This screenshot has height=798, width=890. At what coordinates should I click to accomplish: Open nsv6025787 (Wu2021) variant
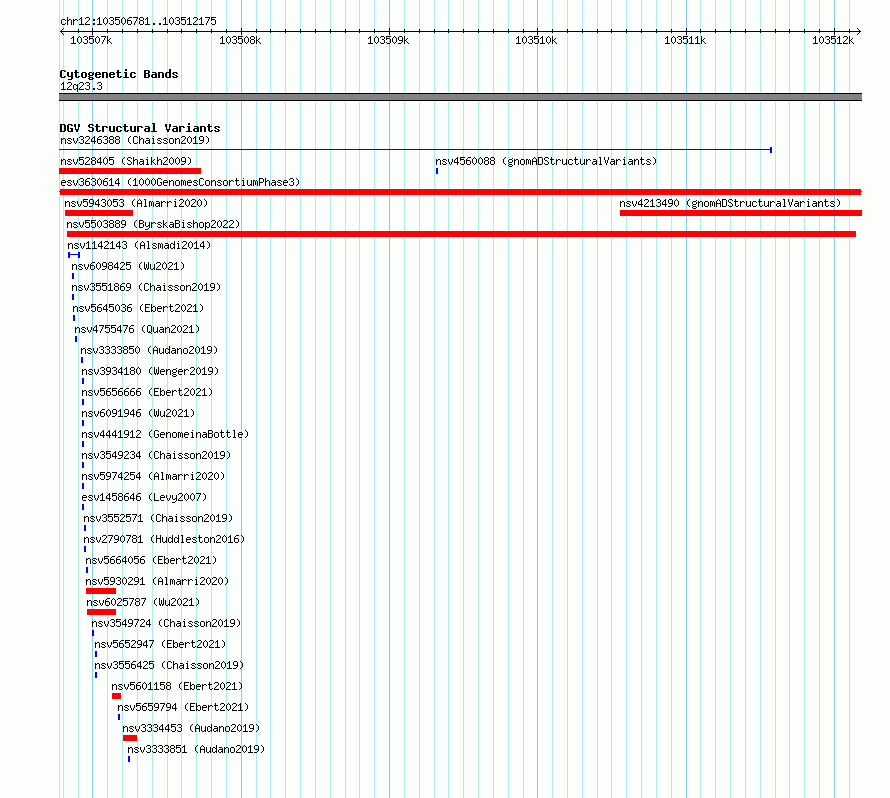click(x=144, y=602)
